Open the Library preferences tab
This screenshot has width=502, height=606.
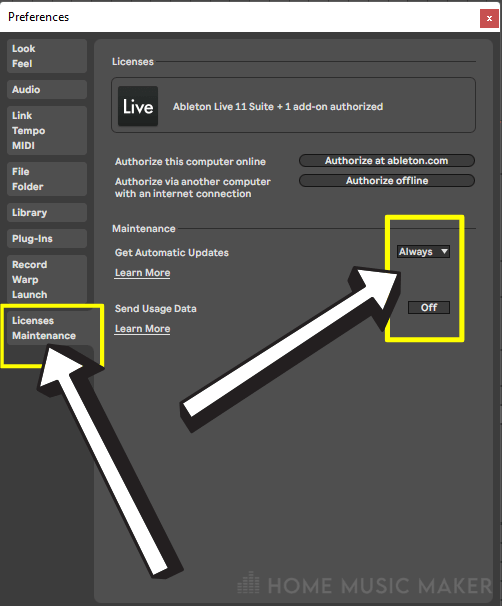[47, 213]
